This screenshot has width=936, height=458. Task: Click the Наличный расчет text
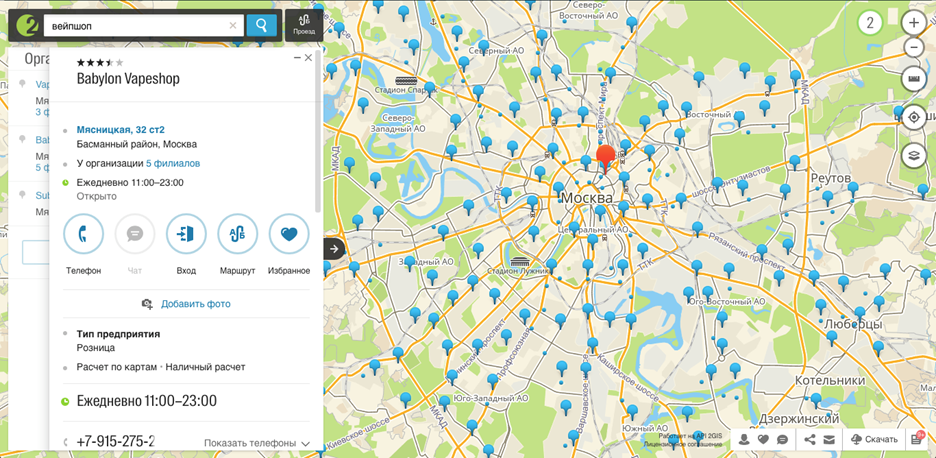click(x=205, y=367)
